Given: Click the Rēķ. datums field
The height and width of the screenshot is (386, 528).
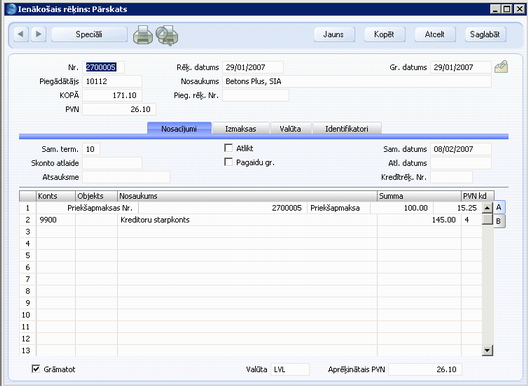Looking at the screenshot, I should coord(253,67).
